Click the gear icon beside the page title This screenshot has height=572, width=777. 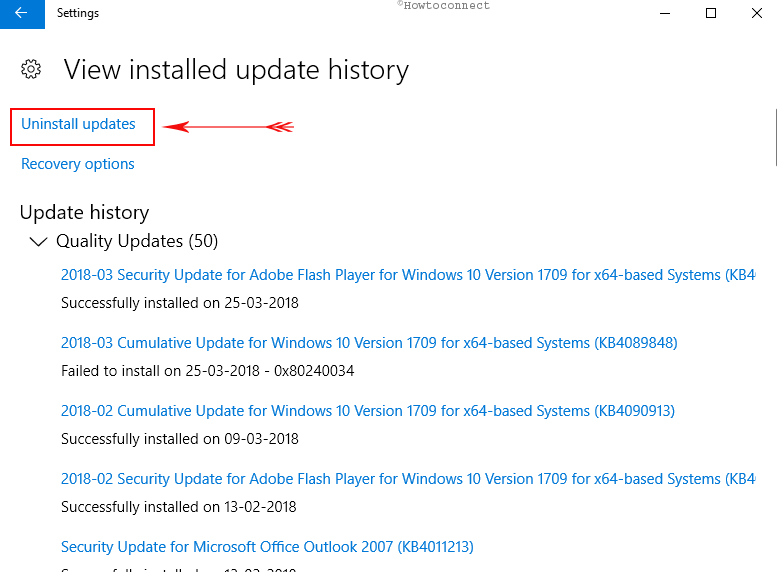click(x=31, y=69)
